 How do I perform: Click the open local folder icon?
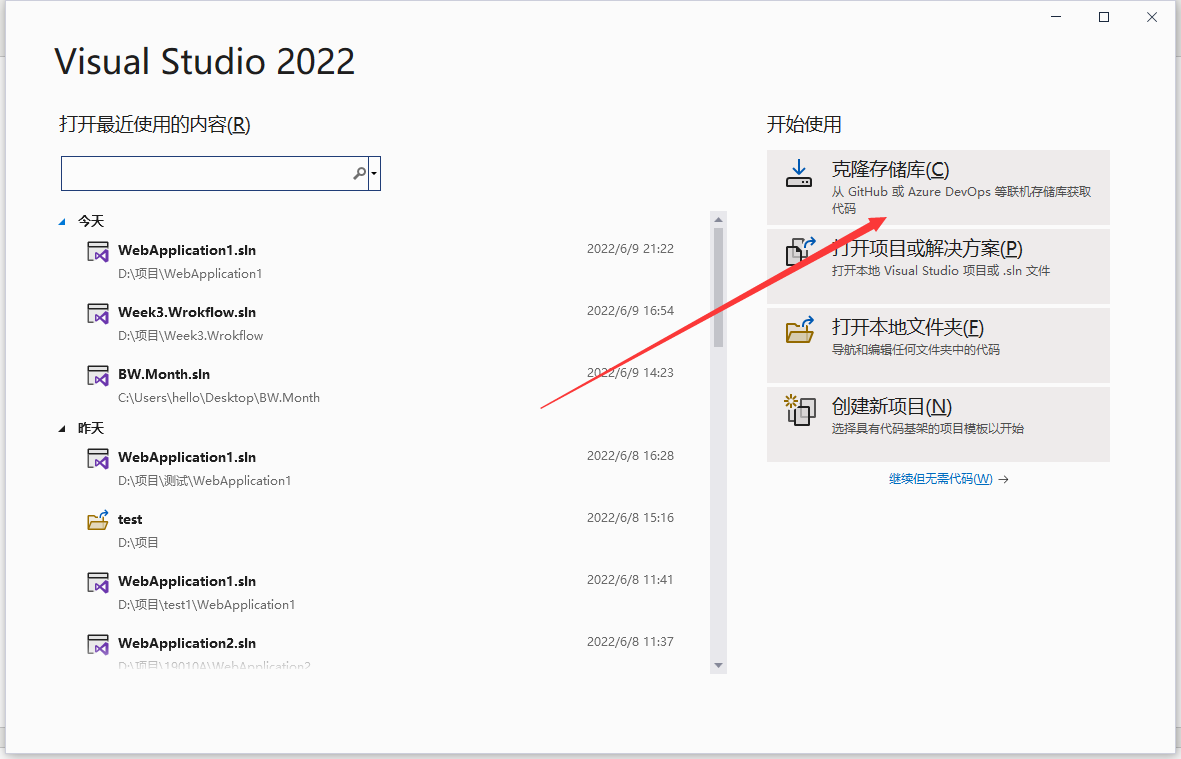point(800,330)
